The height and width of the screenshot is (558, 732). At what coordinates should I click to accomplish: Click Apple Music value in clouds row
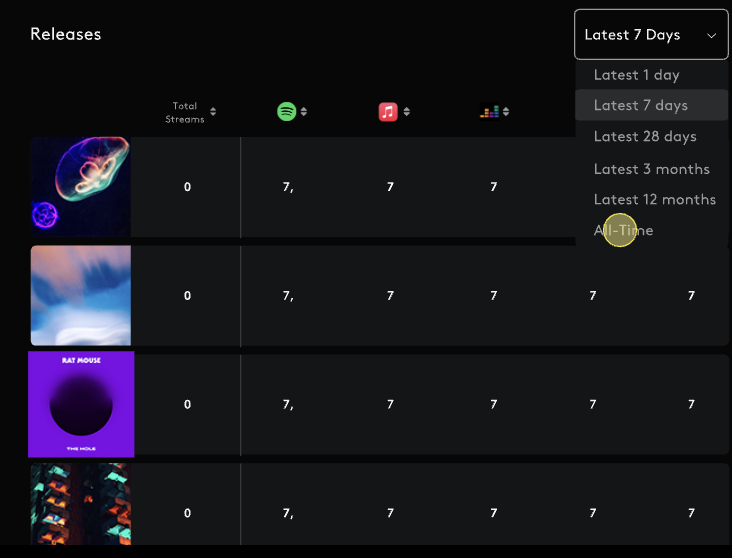coord(390,296)
